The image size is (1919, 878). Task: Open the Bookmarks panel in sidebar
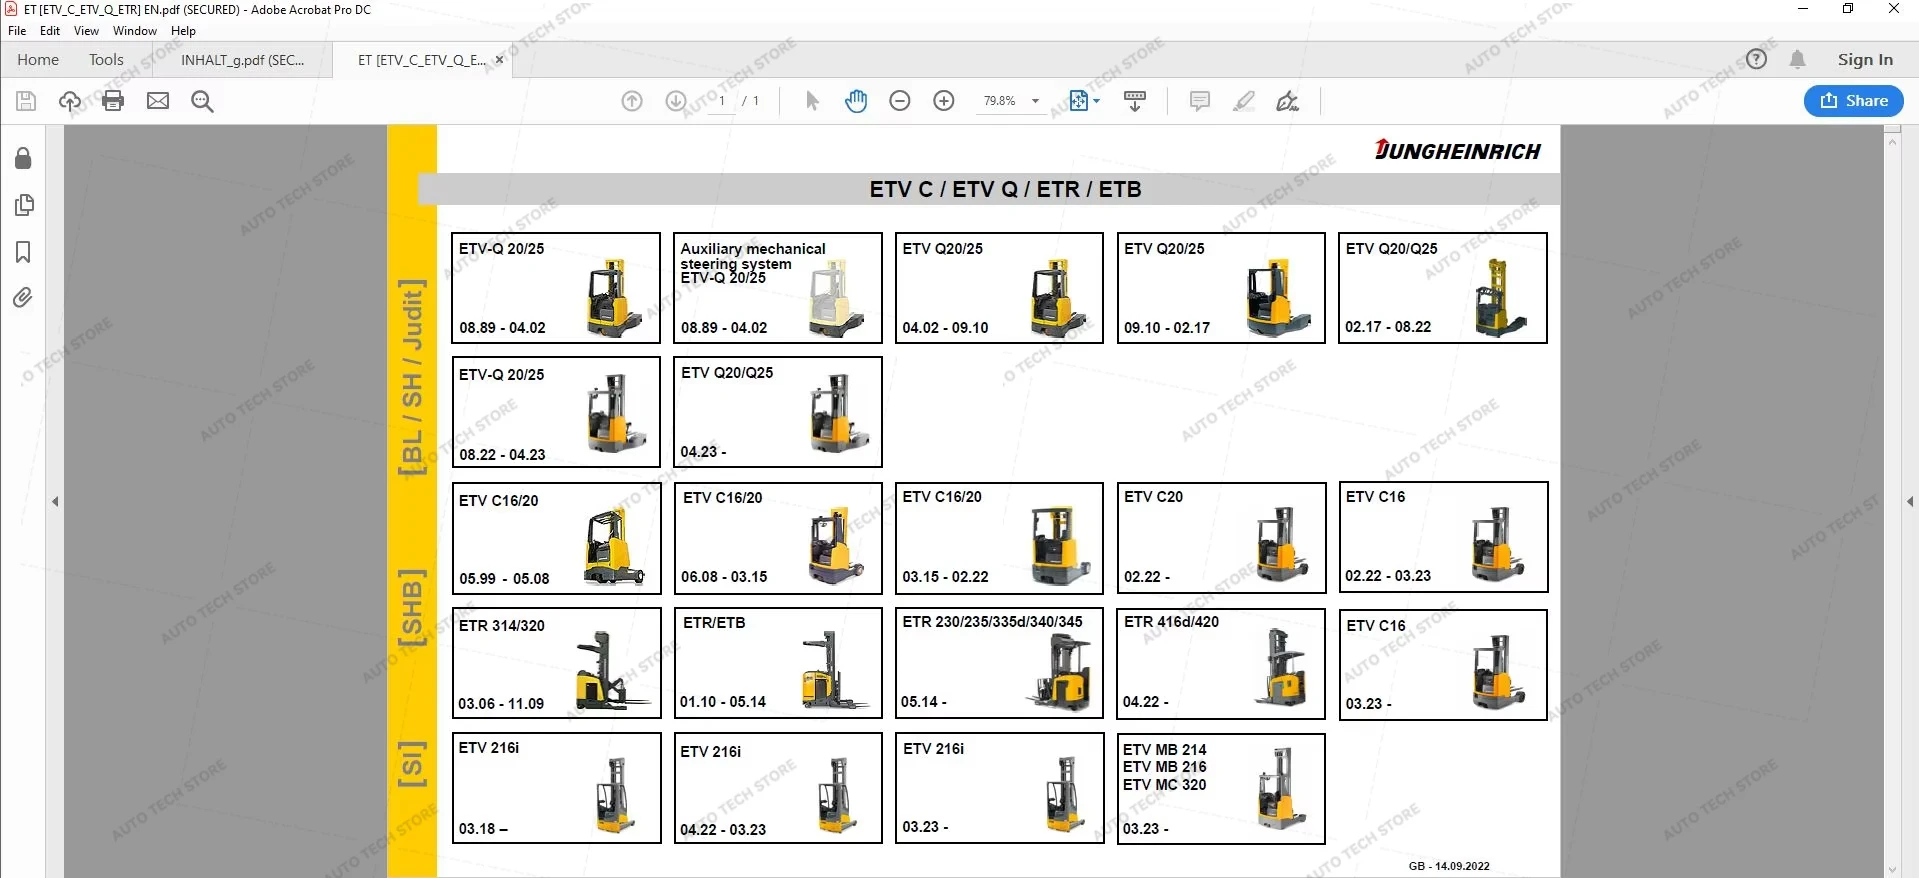pyautogui.click(x=23, y=252)
